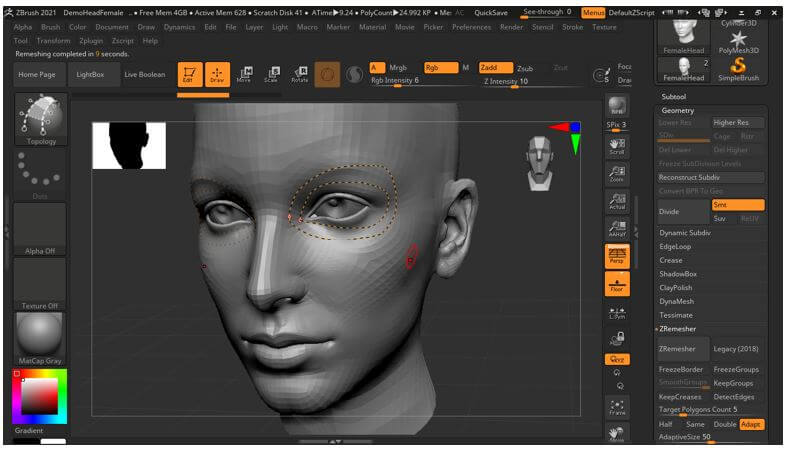Viewport: 804px width, 451px height.
Task: Collapse the Geometry section header
Action: [x=678, y=110]
